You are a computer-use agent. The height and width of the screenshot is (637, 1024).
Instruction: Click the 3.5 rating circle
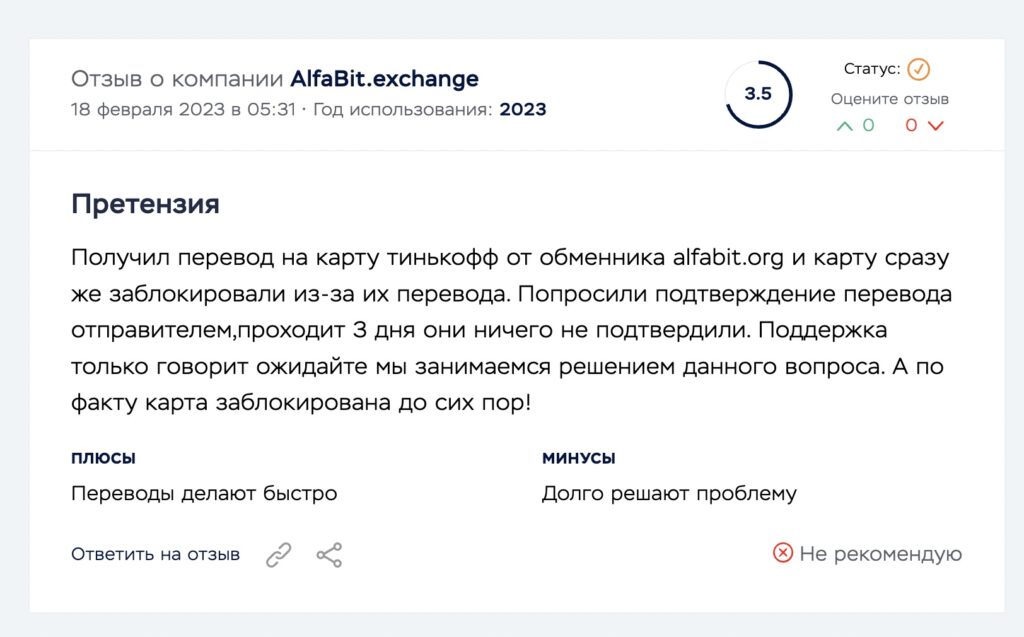pos(758,94)
